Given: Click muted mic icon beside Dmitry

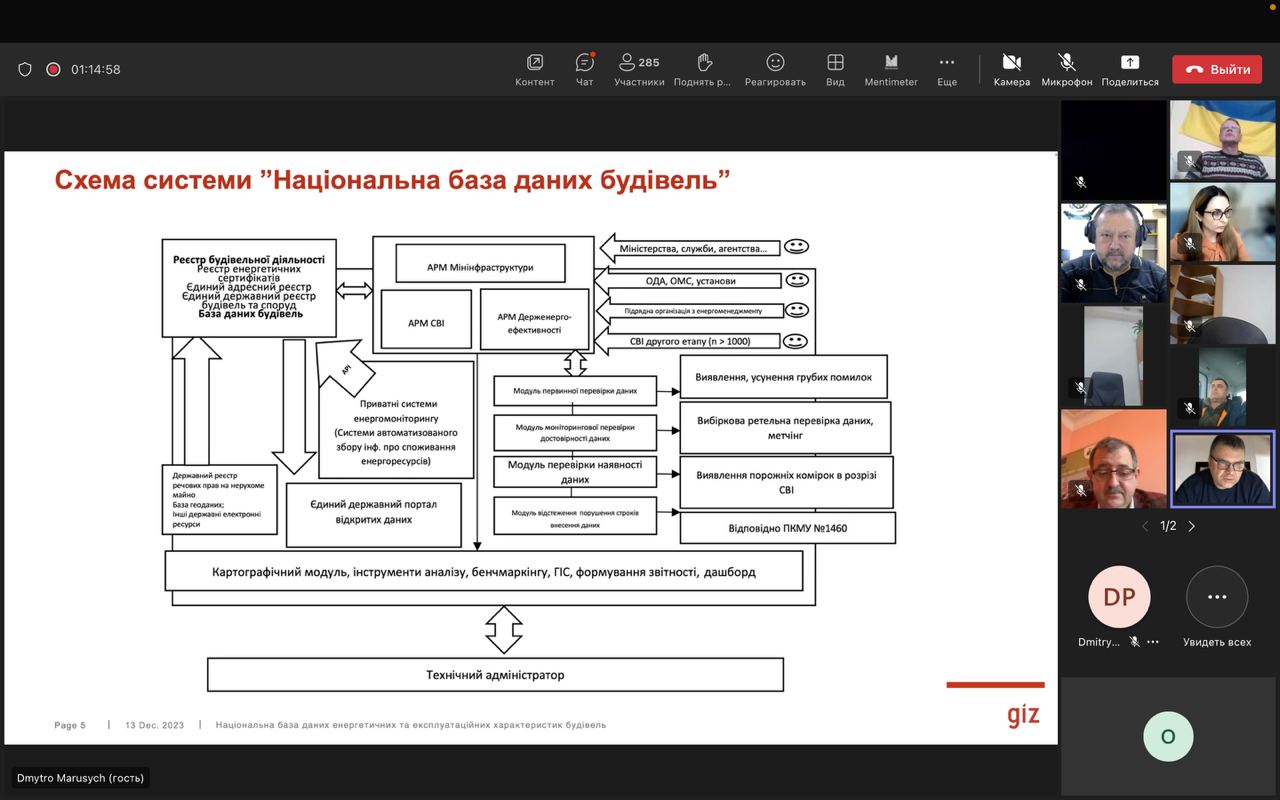Looking at the screenshot, I should point(1134,642).
